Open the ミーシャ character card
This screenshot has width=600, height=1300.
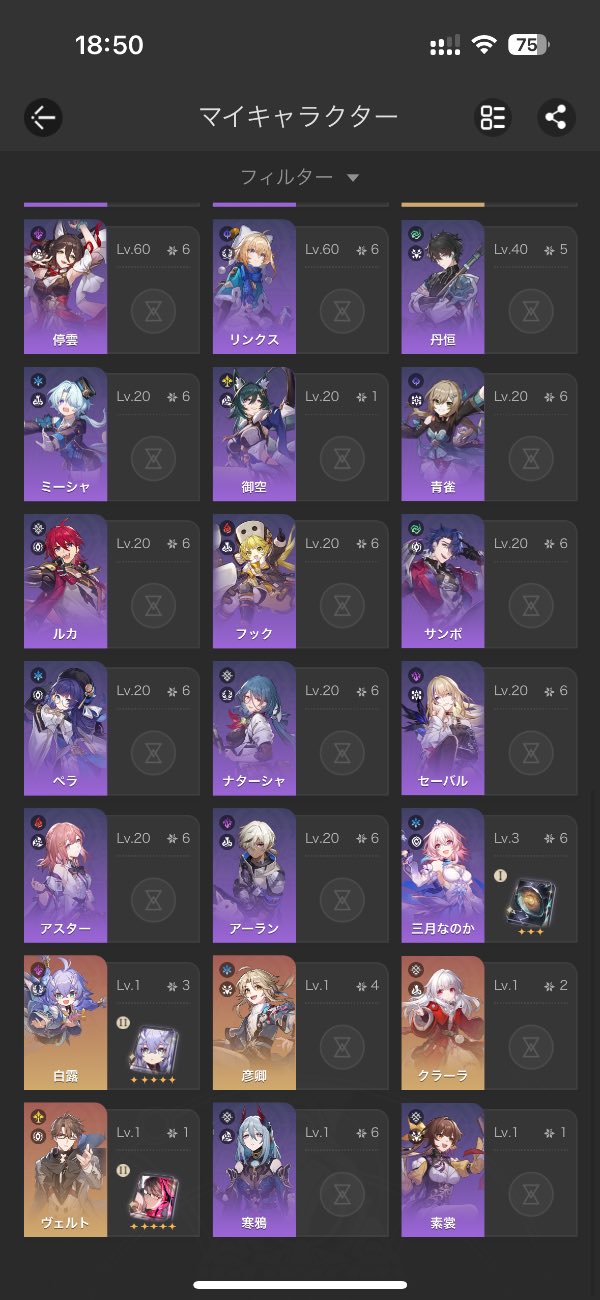(111, 434)
